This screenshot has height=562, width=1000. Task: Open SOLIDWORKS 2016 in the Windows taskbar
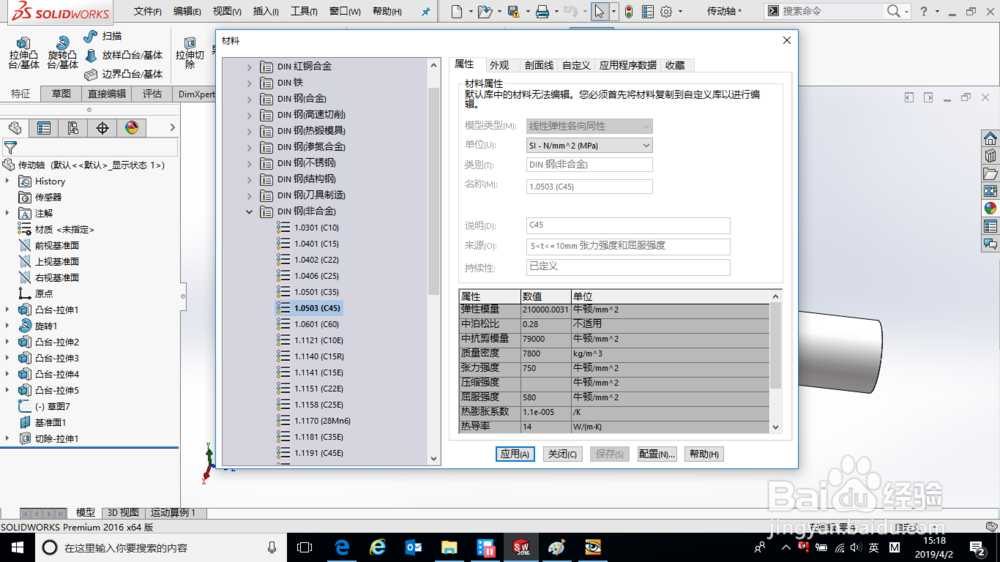pos(521,547)
